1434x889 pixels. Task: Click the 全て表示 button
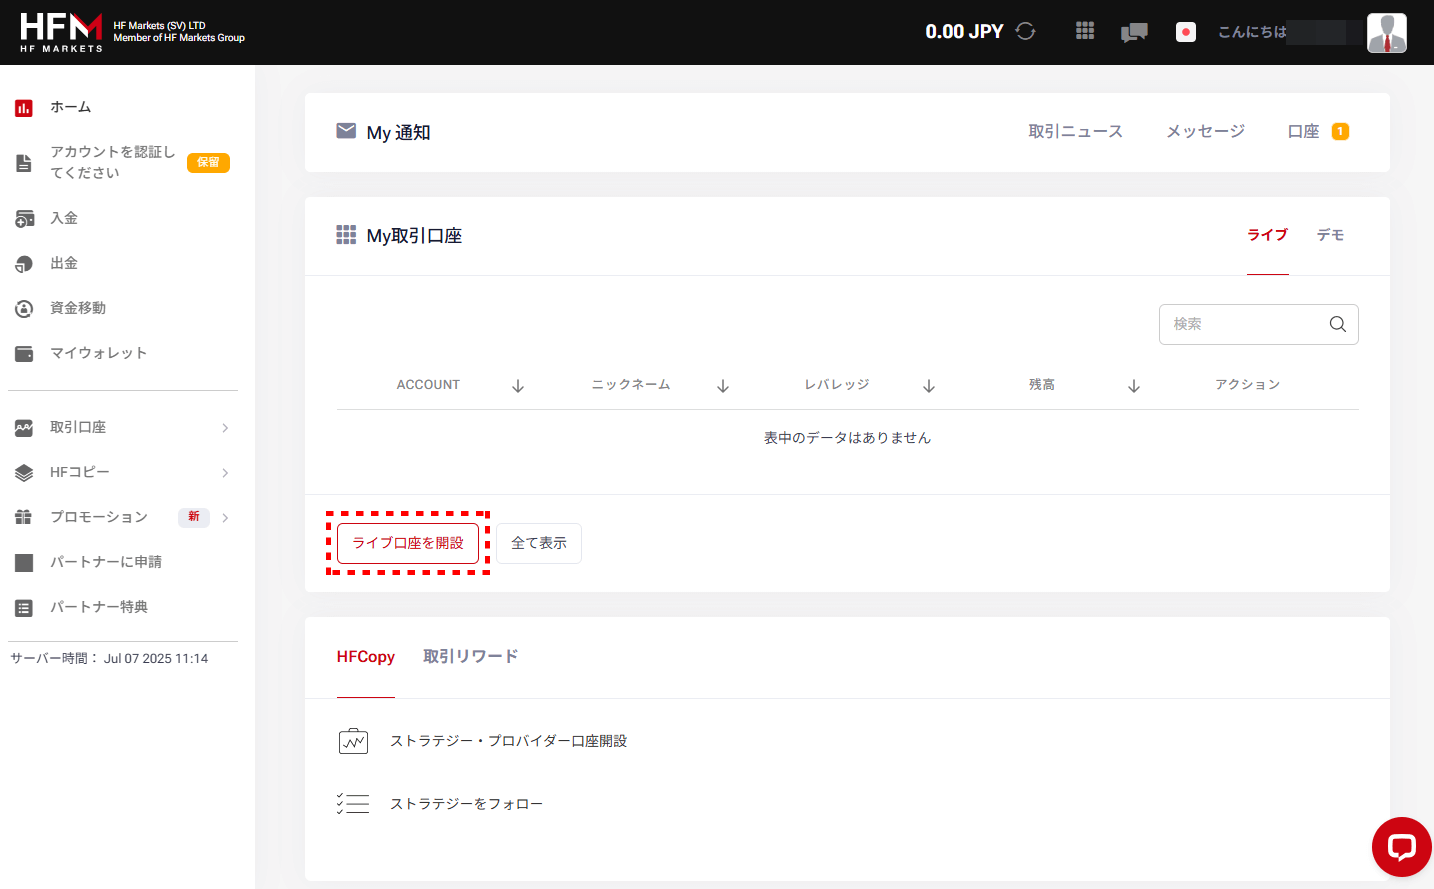pos(539,543)
